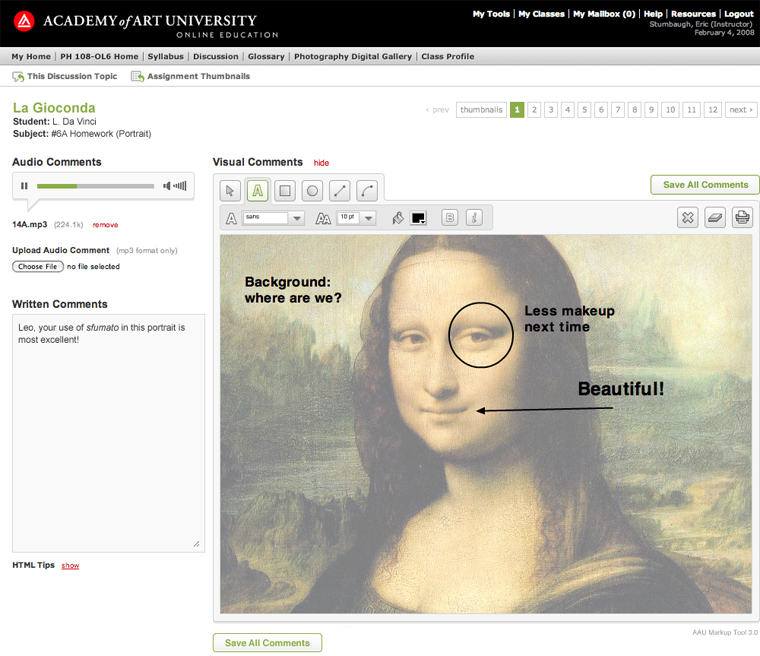The image size is (760, 656).
Task: Click the red remove link for 14A.mp3
Action: pos(105,225)
